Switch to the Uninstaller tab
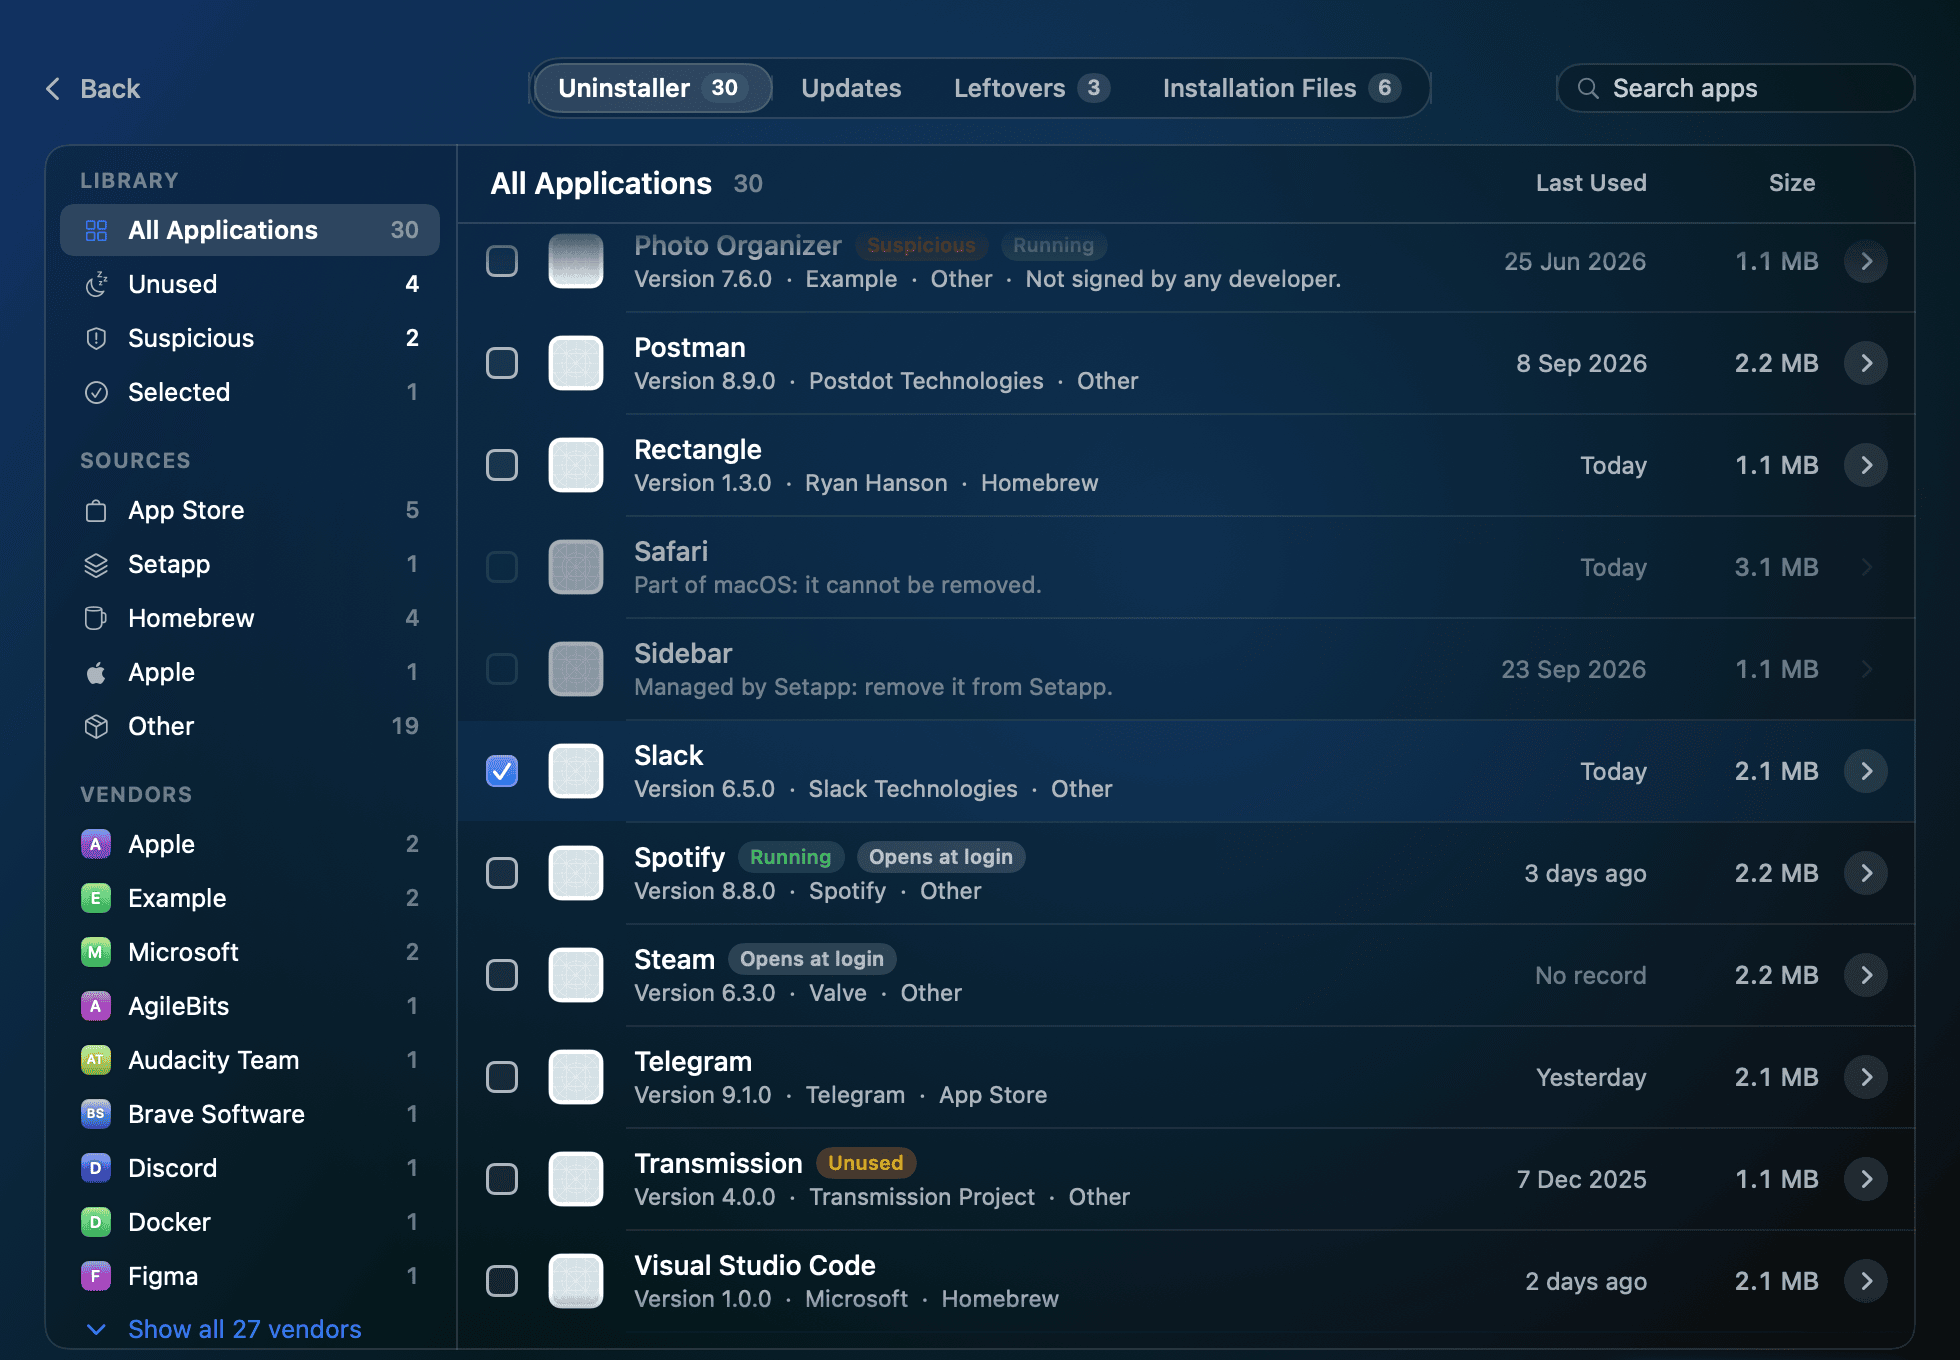The height and width of the screenshot is (1360, 1960). 653,88
